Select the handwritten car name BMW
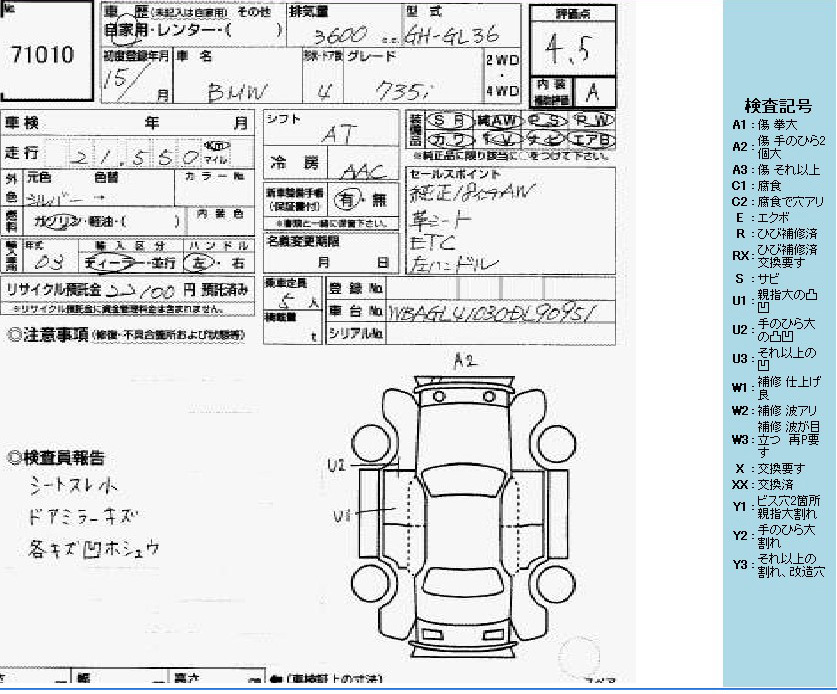Image resolution: width=837 pixels, height=694 pixels. (237, 92)
